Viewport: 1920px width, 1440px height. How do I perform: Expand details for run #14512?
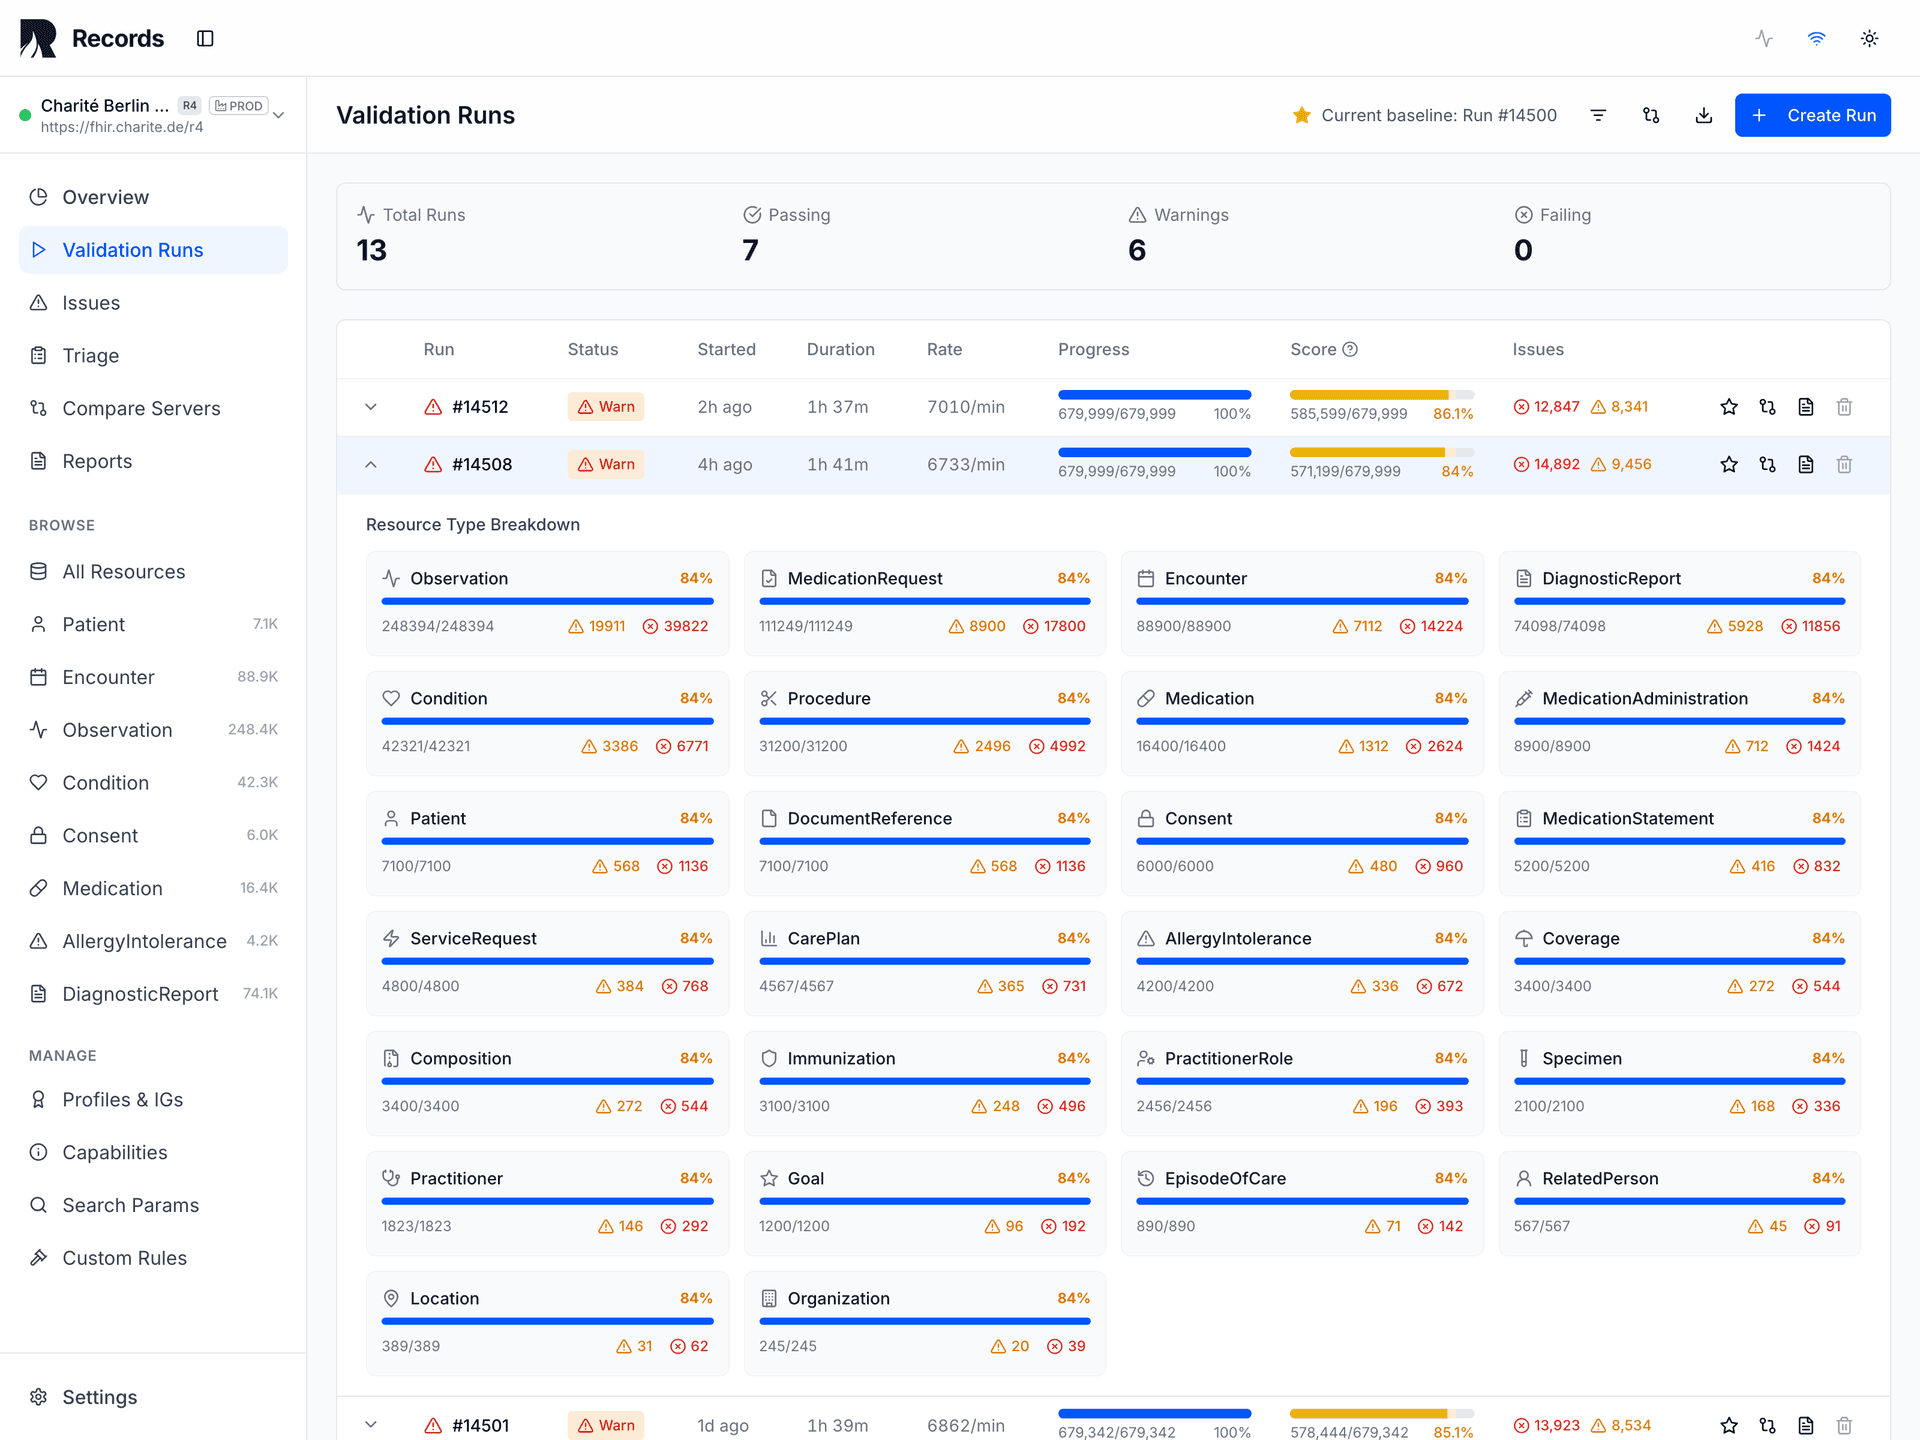(371, 407)
